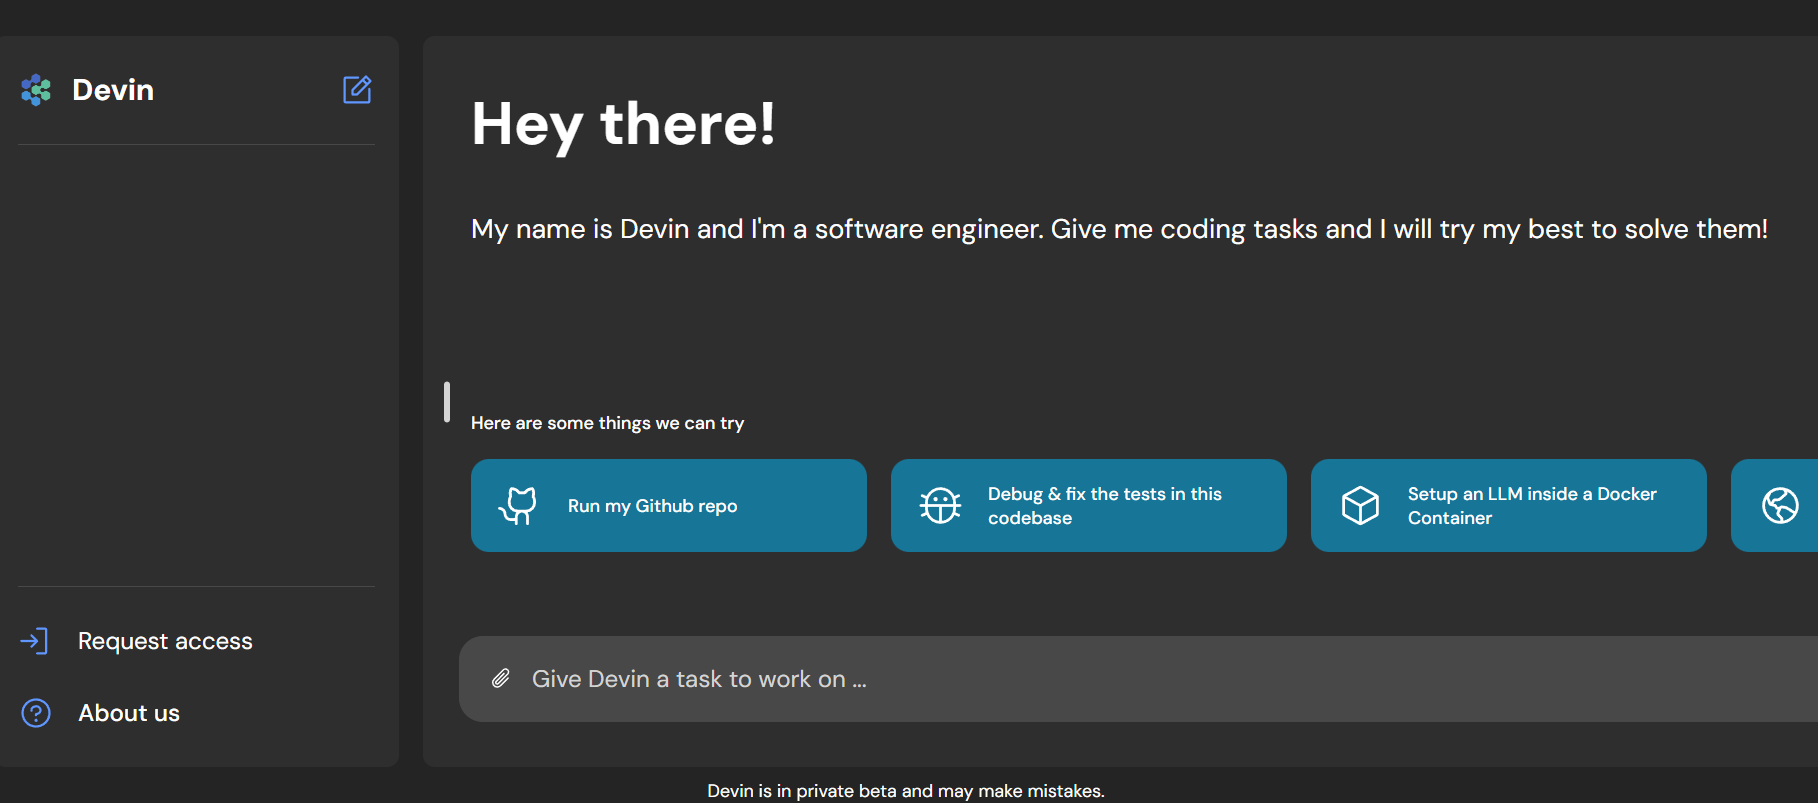Click the bug icon on the Debug card
The width and height of the screenshot is (1818, 803).
click(x=940, y=506)
